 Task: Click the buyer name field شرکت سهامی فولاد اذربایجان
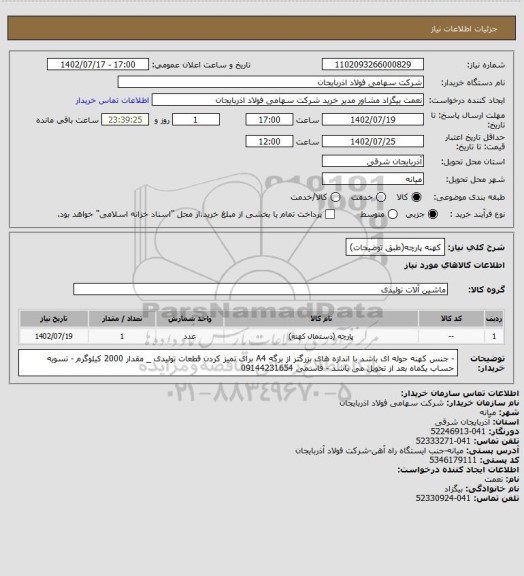(x=270, y=82)
